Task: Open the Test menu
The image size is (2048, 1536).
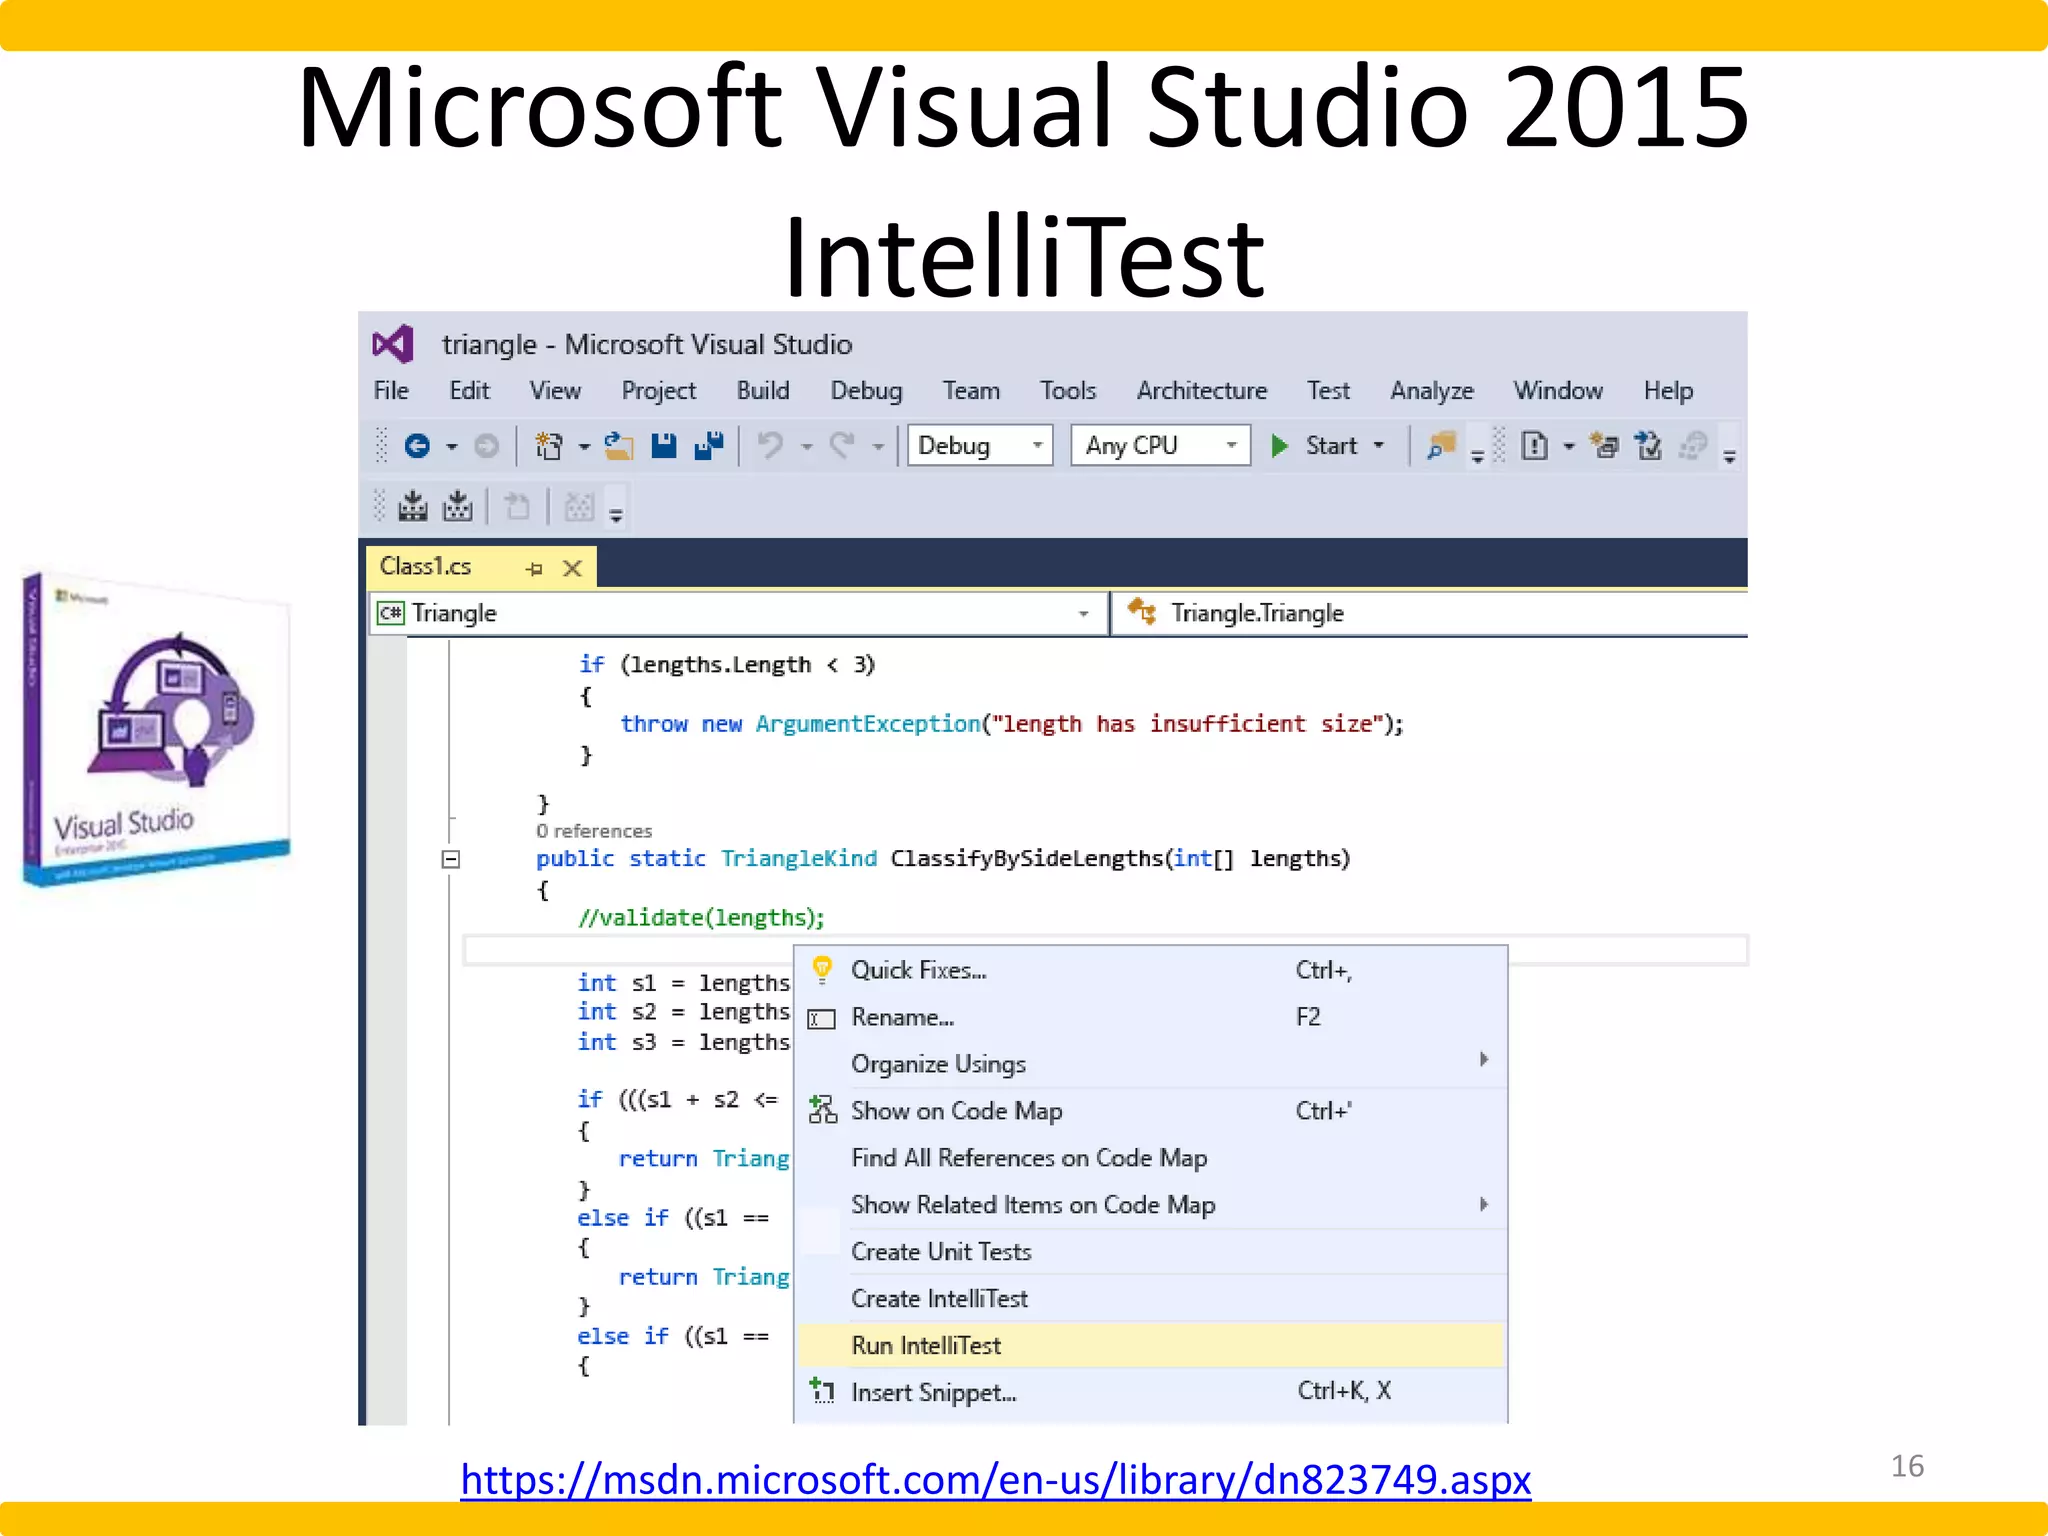Action: [1328, 391]
